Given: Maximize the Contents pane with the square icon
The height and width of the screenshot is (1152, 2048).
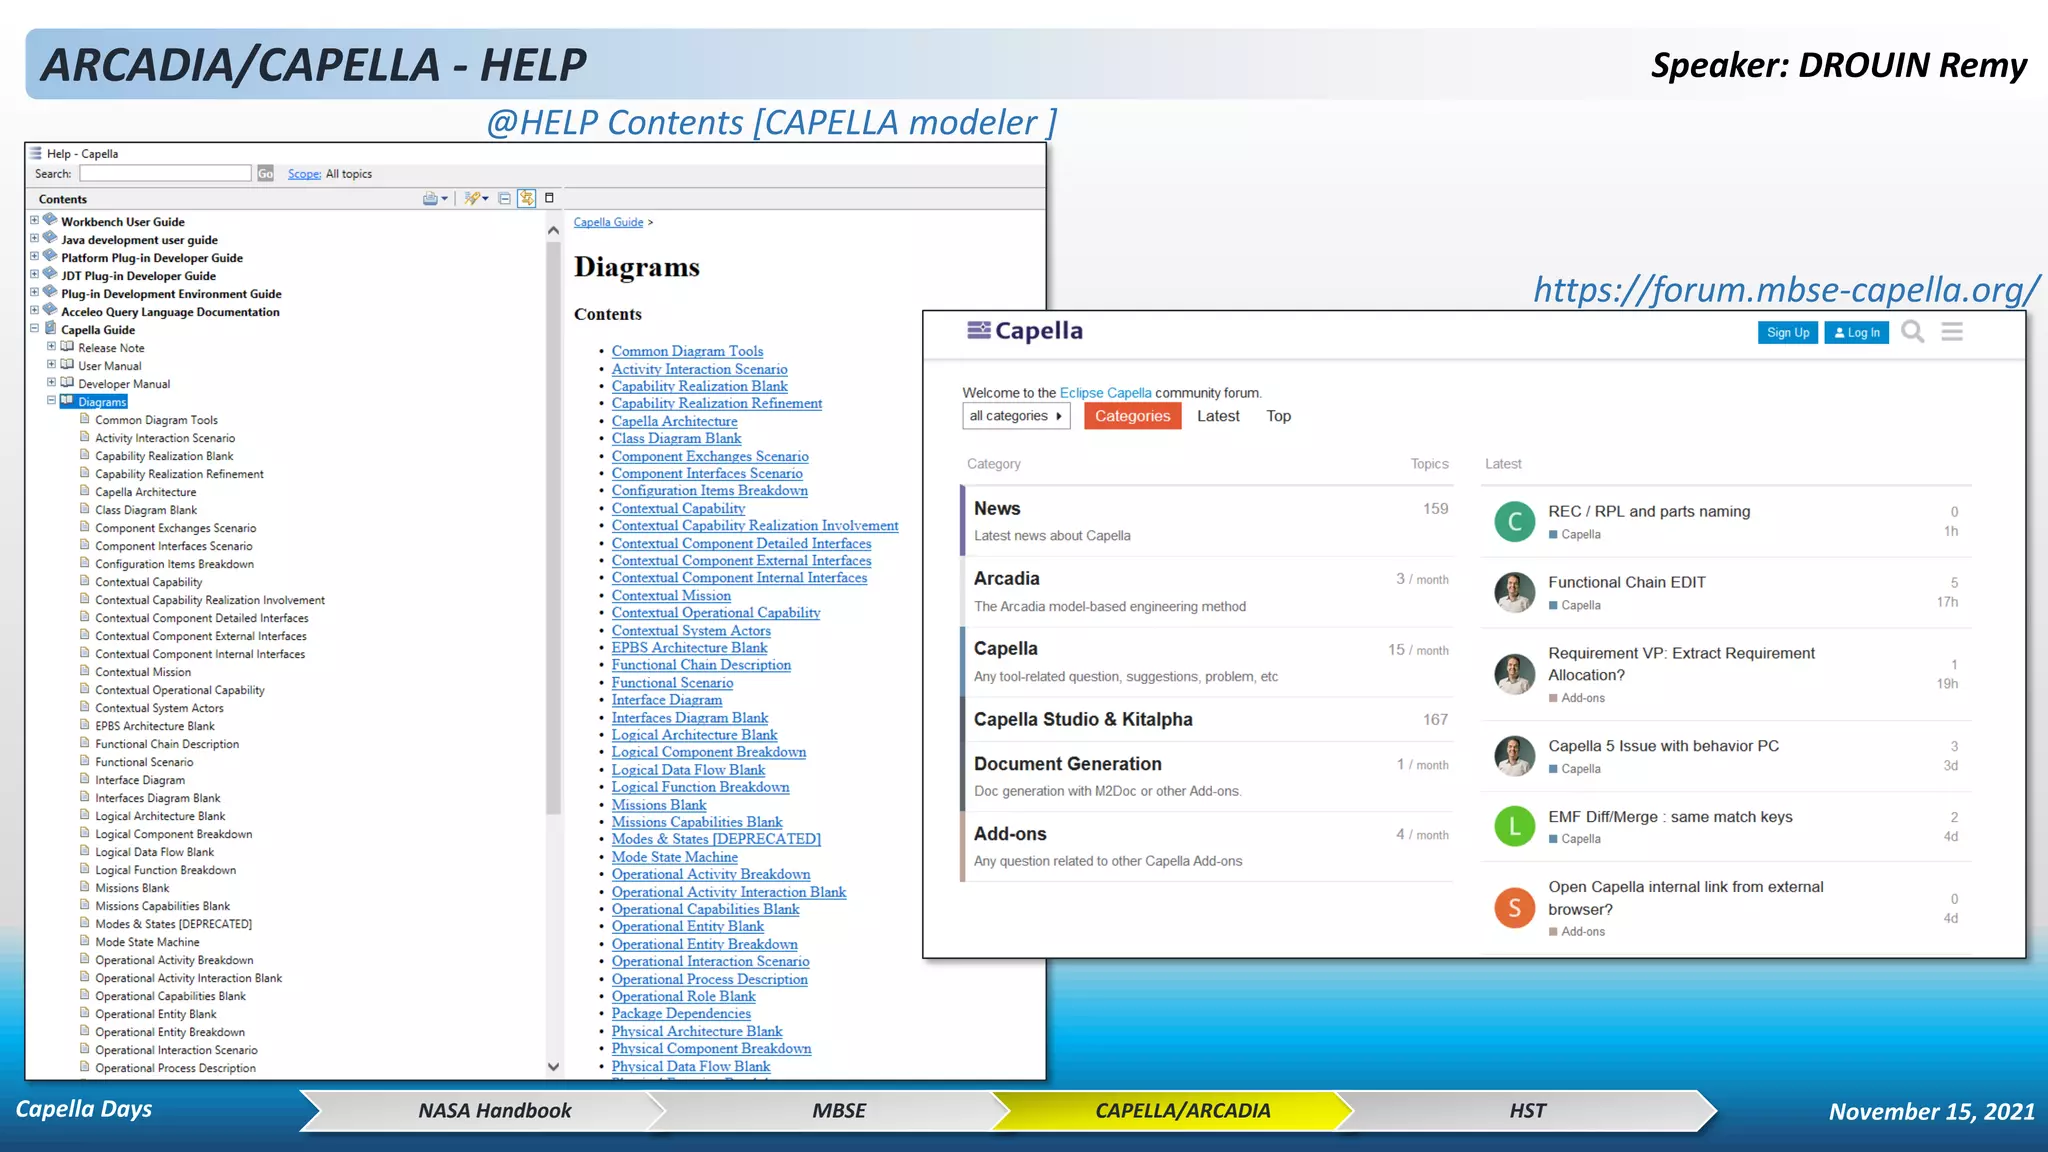Looking at the screenshot, I should 549,198.
